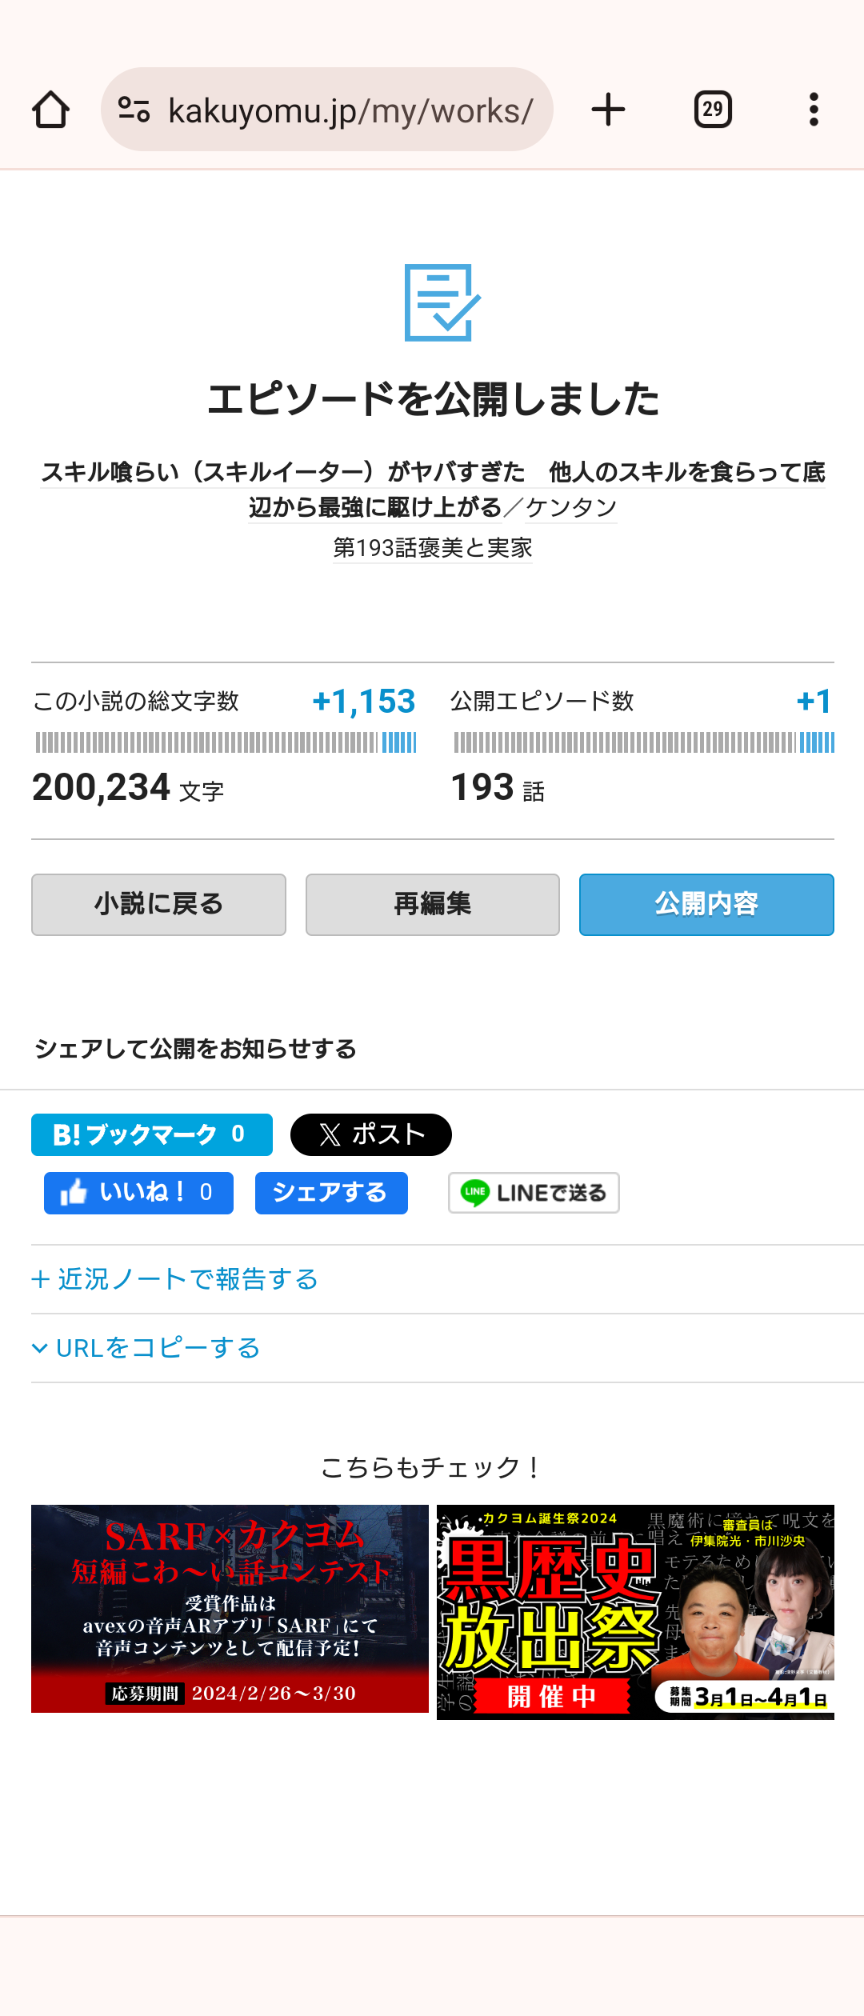Open the tab switcher showing 29 tabs
This screenshot has height=2016, width=864.
[713, 110]
